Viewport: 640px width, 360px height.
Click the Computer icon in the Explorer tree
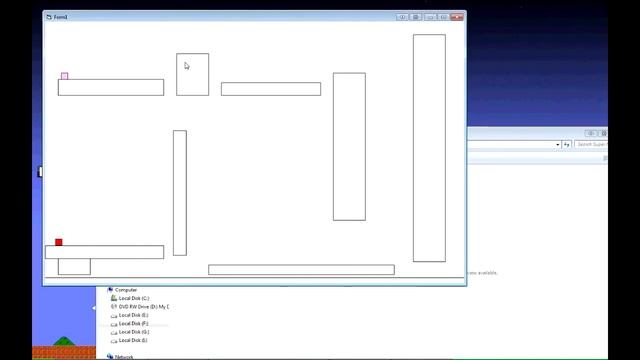tap(110, 290)
